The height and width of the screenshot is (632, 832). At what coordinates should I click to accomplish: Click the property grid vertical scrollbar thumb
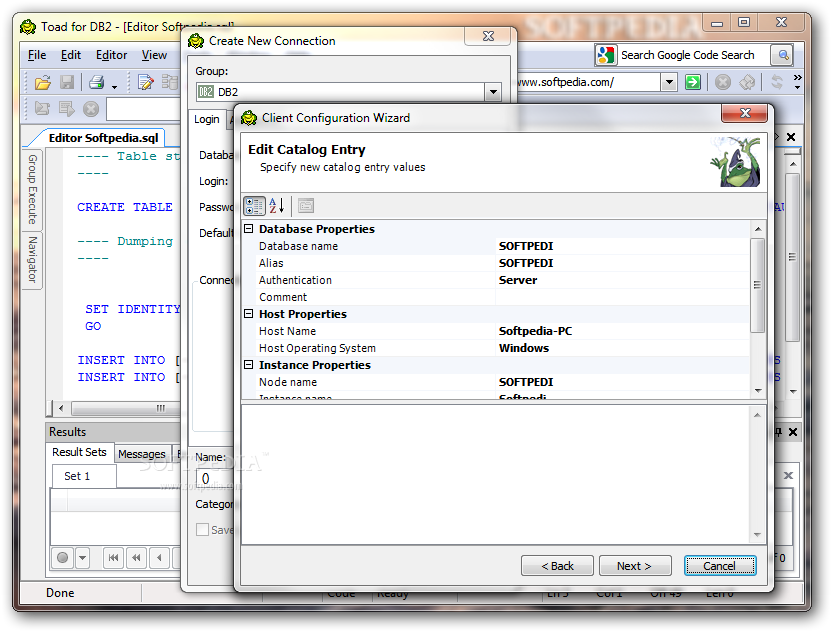(x=757, y=285)
